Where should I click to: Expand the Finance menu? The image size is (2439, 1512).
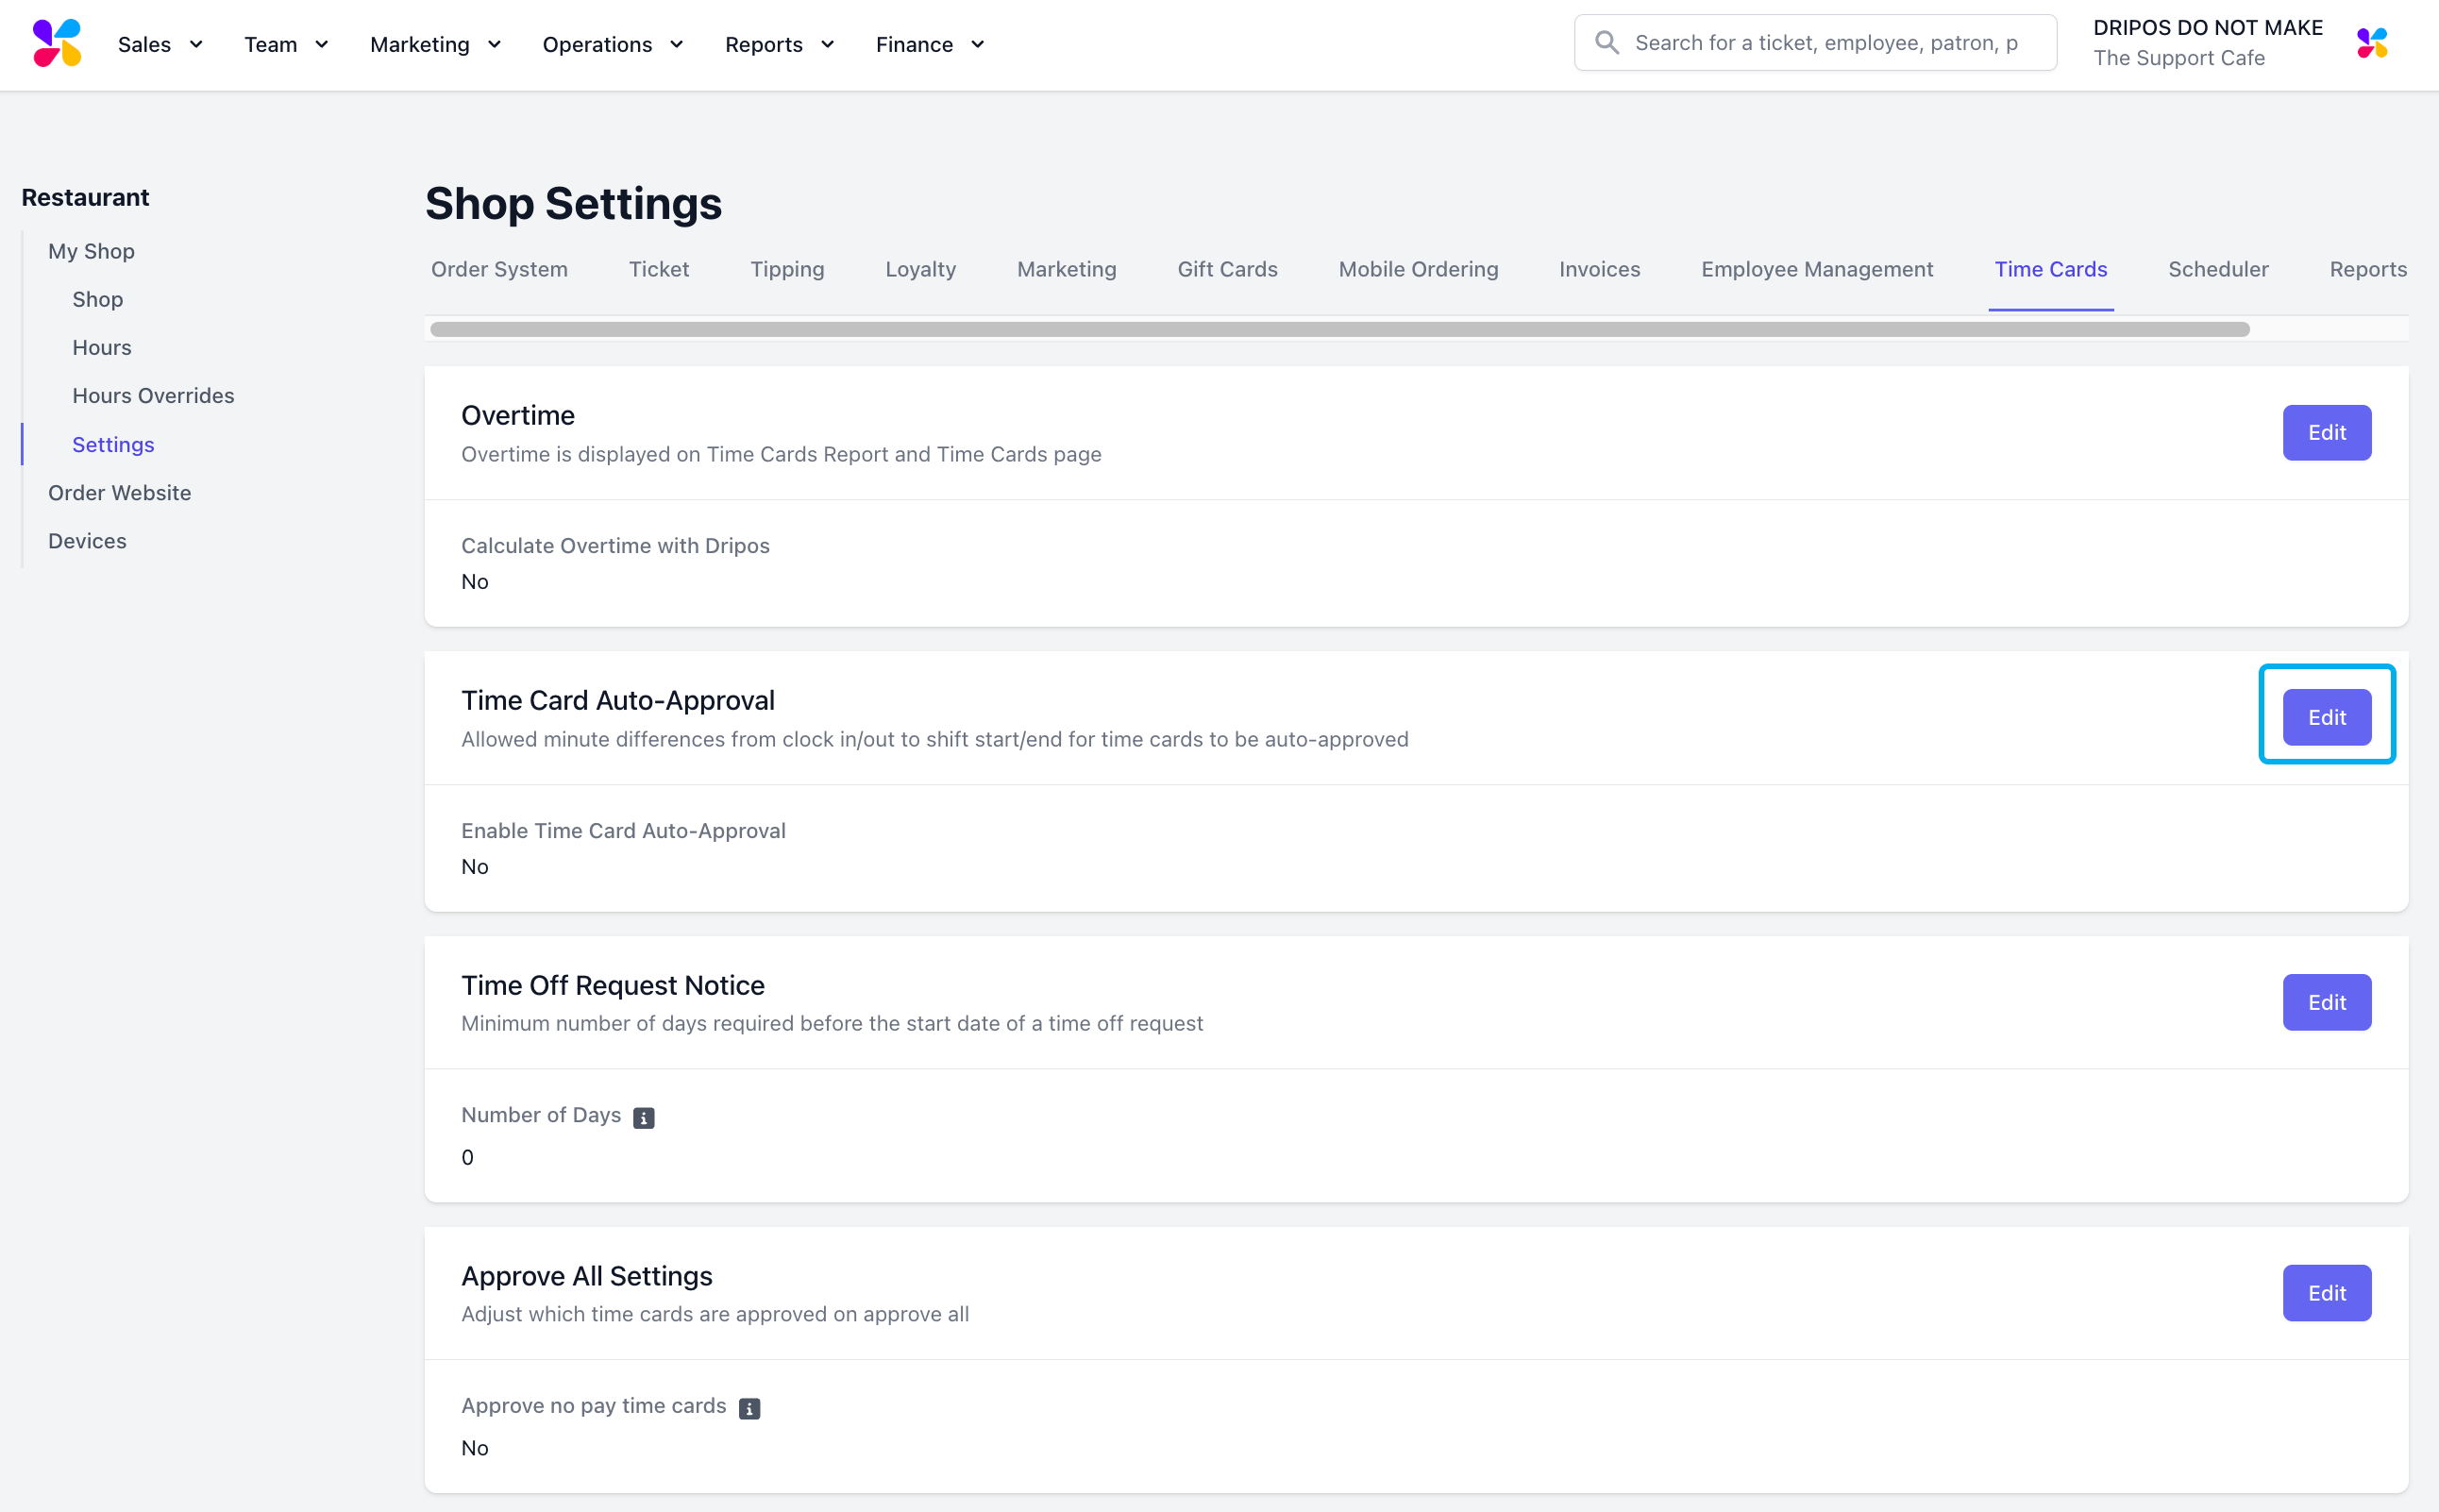[x=930, y=44]
